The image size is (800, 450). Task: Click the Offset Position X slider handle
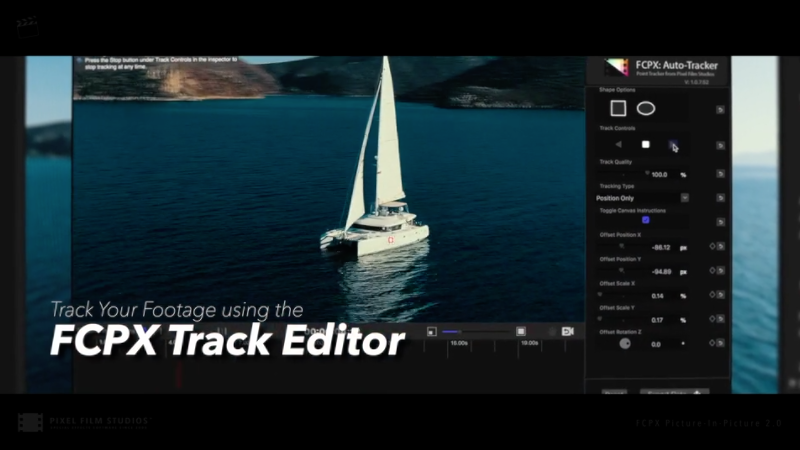[621, 246]
